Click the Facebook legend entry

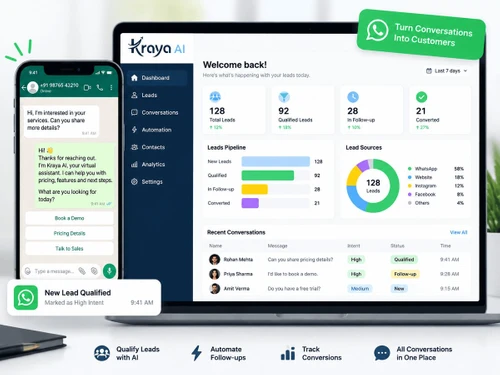point(435,194)
